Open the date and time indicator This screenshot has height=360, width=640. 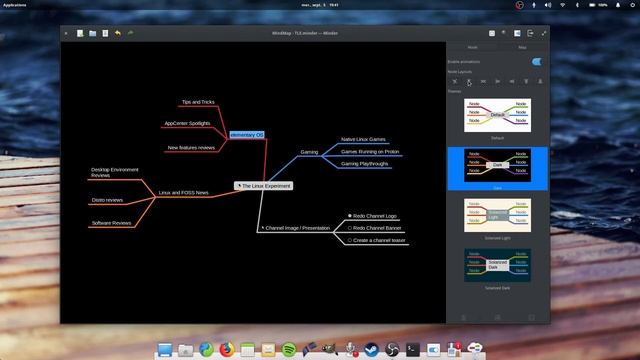pyautogui.click(x=320, y=5)
